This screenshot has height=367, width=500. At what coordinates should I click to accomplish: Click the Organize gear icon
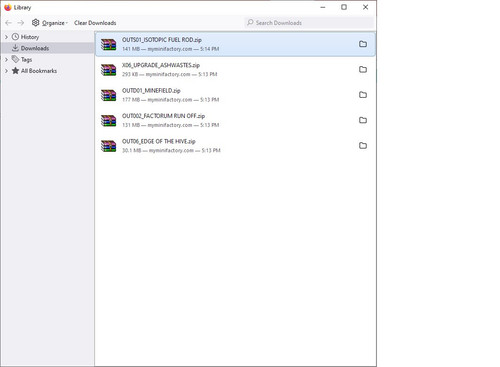(35, 23)
